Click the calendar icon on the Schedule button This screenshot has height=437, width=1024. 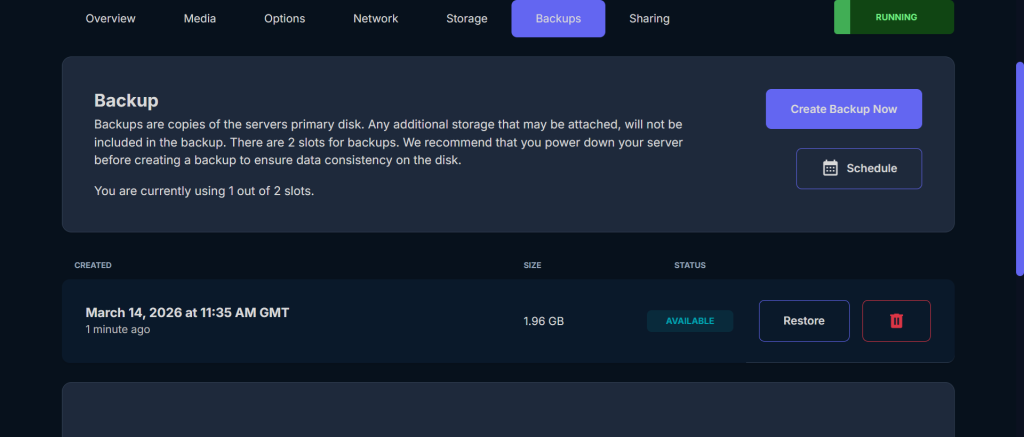point(830,168)
